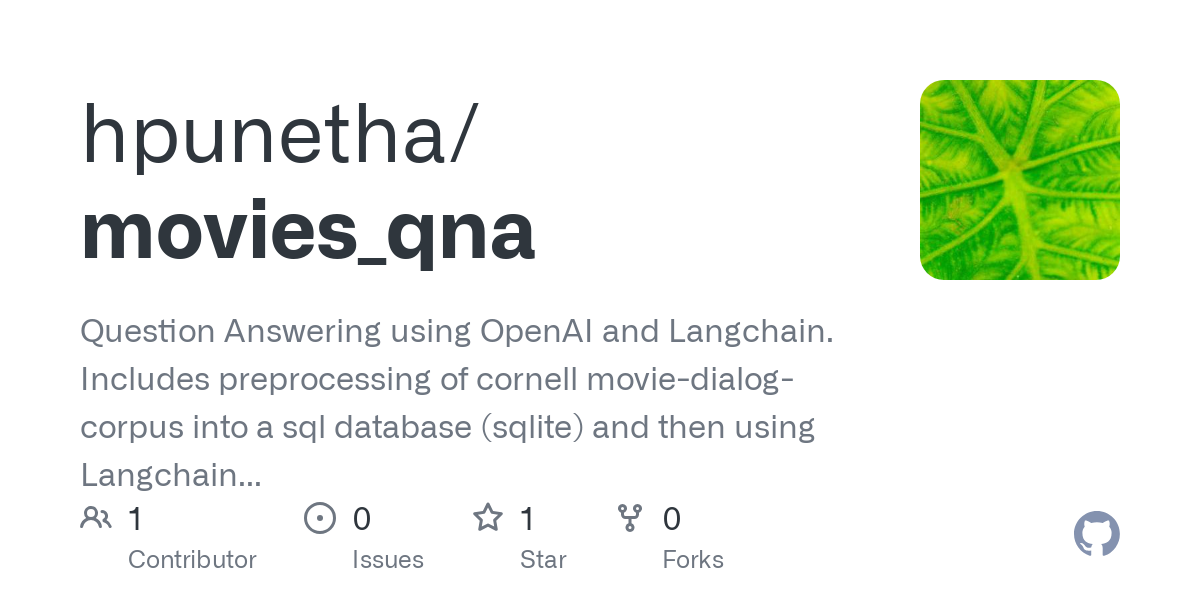Click the issues count number
1200x600 pixels.
(x=362, y=519)
